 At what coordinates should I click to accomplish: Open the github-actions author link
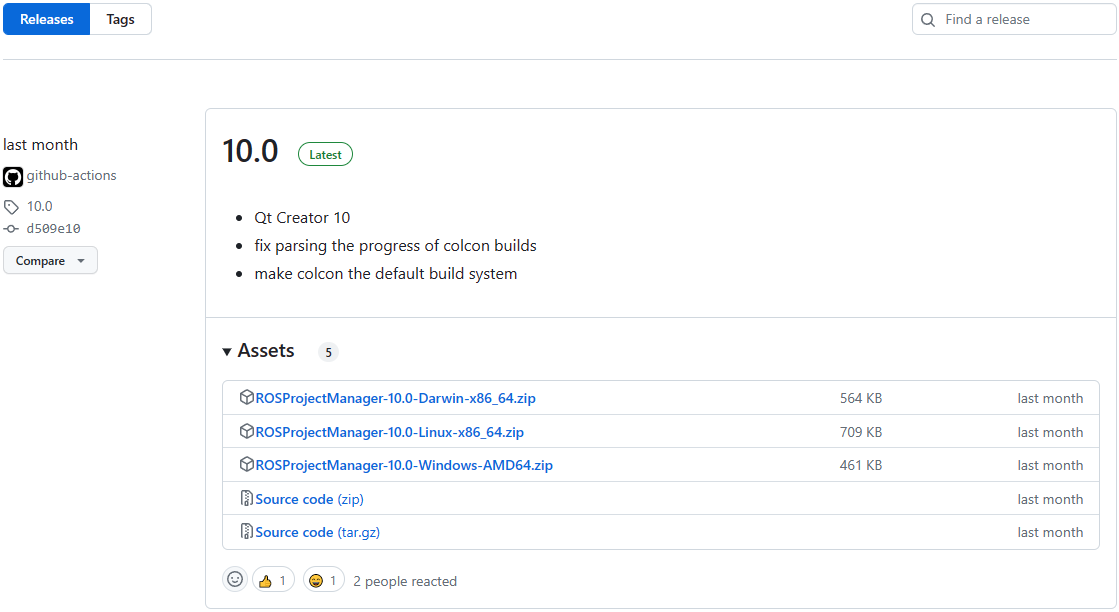pos(71,175)
